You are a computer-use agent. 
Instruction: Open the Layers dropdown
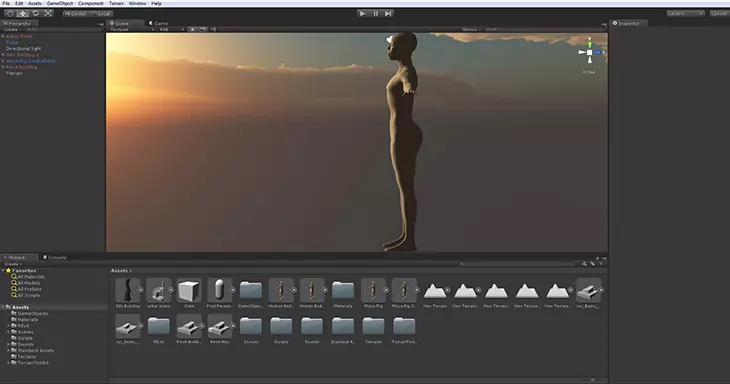click(685, 13)
